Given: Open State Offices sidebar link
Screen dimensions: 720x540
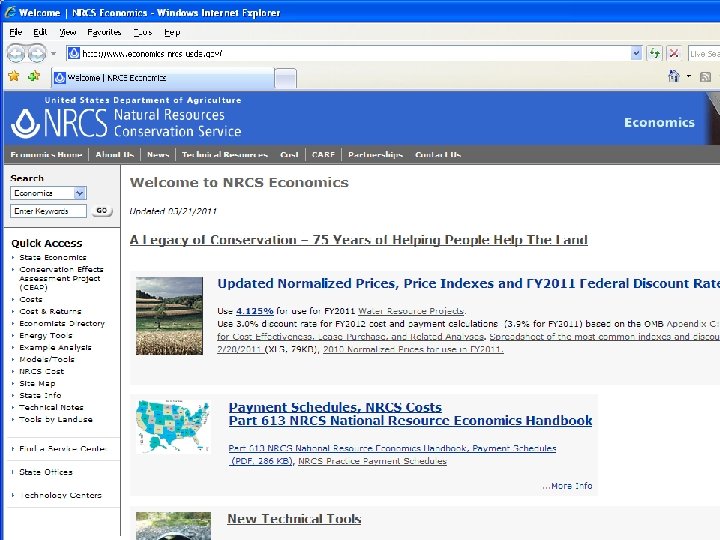Looking at the screenshot, I should pyautogui.click(x=46, y=472).
